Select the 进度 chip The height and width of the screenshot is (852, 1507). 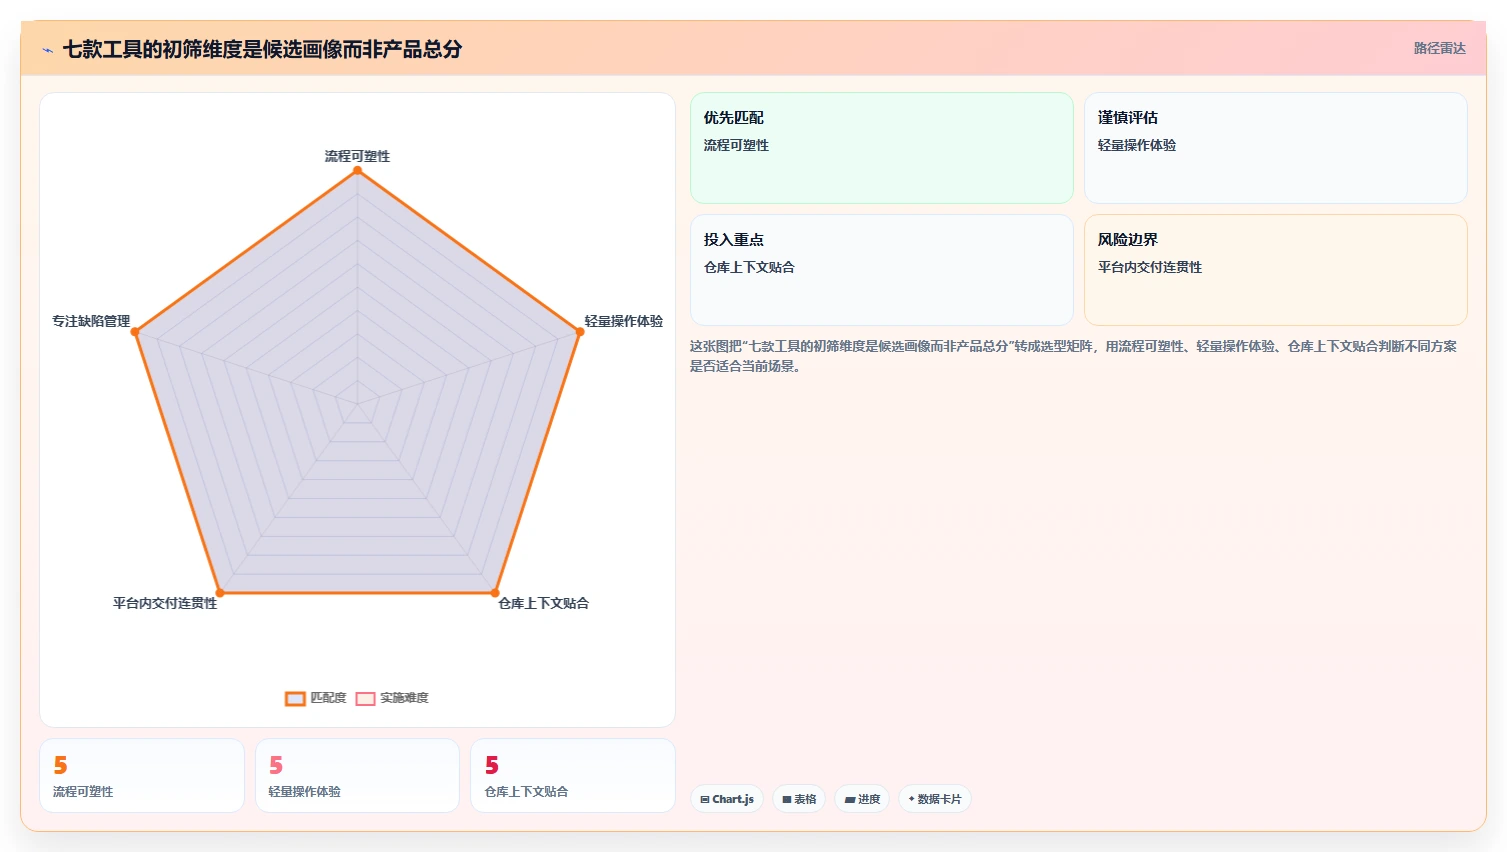(862, 799)
